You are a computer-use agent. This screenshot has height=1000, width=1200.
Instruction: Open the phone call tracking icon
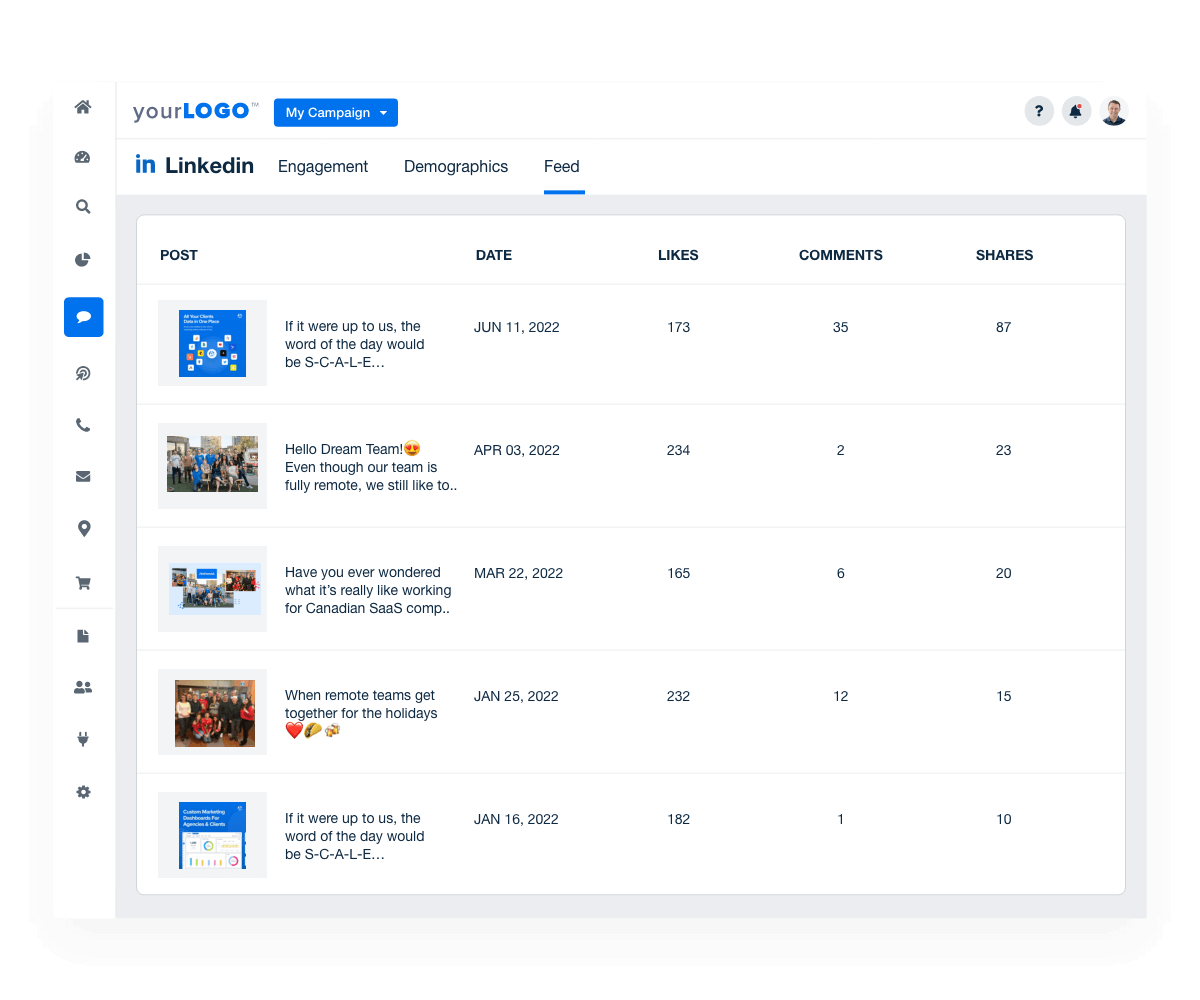pos(83,425)
